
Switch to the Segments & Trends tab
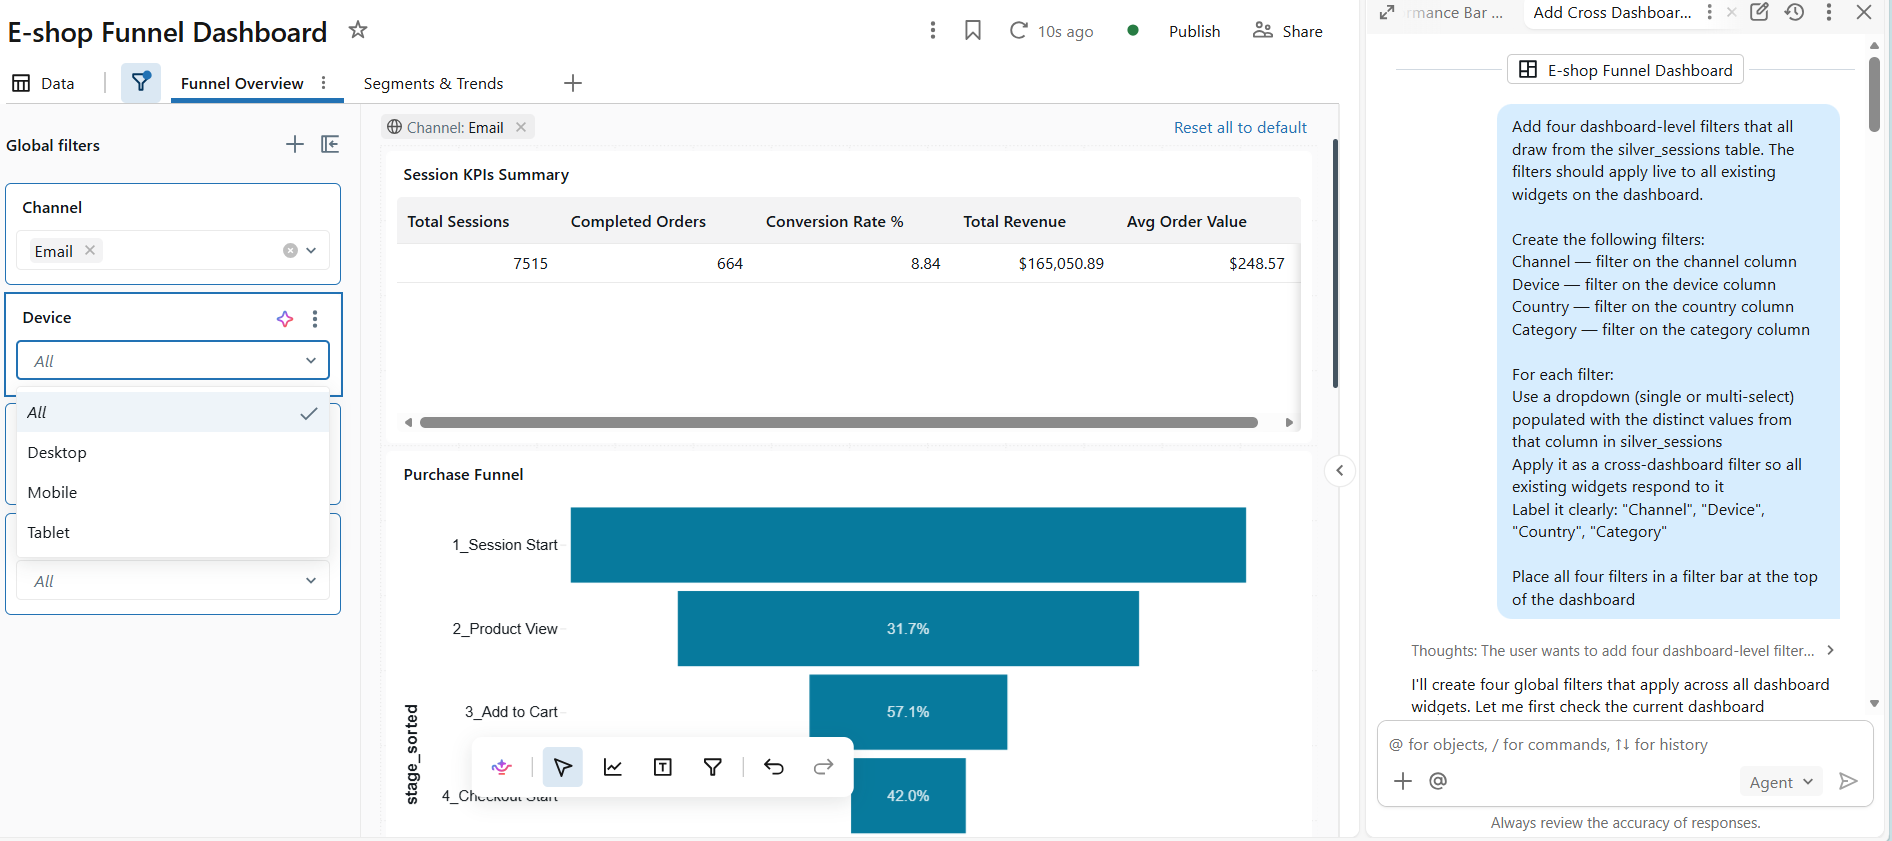[433, 83]
